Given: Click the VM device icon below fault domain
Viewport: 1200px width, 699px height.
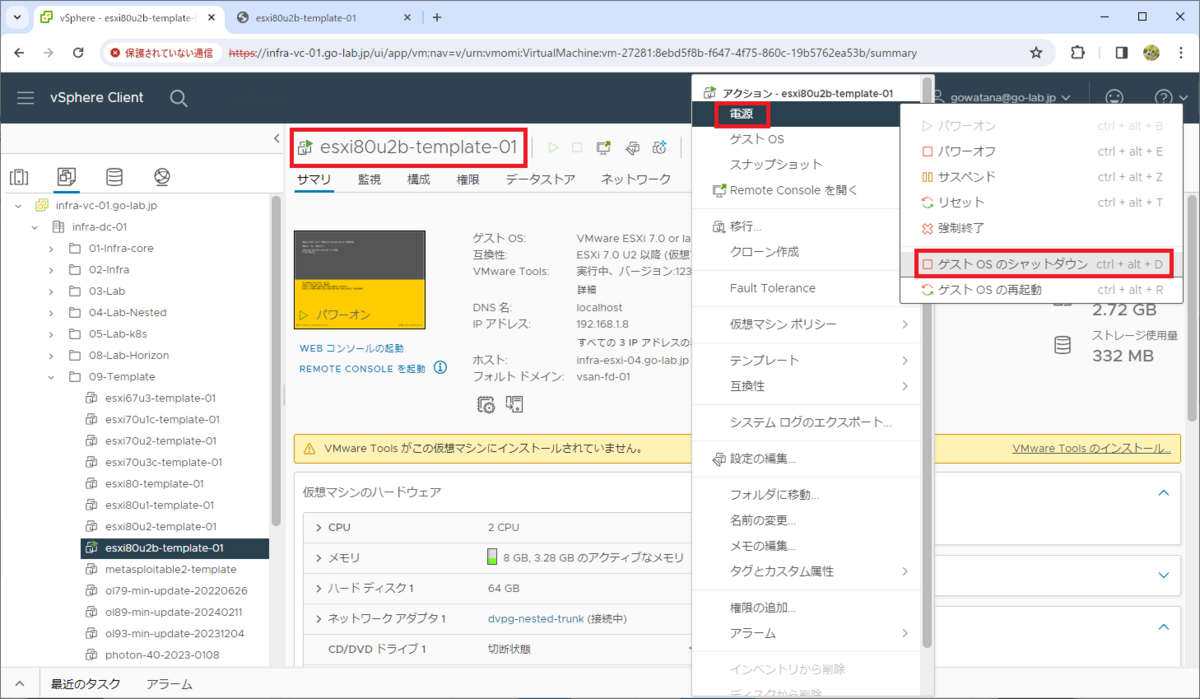Looking at the screenshot, I should point(515,404).
